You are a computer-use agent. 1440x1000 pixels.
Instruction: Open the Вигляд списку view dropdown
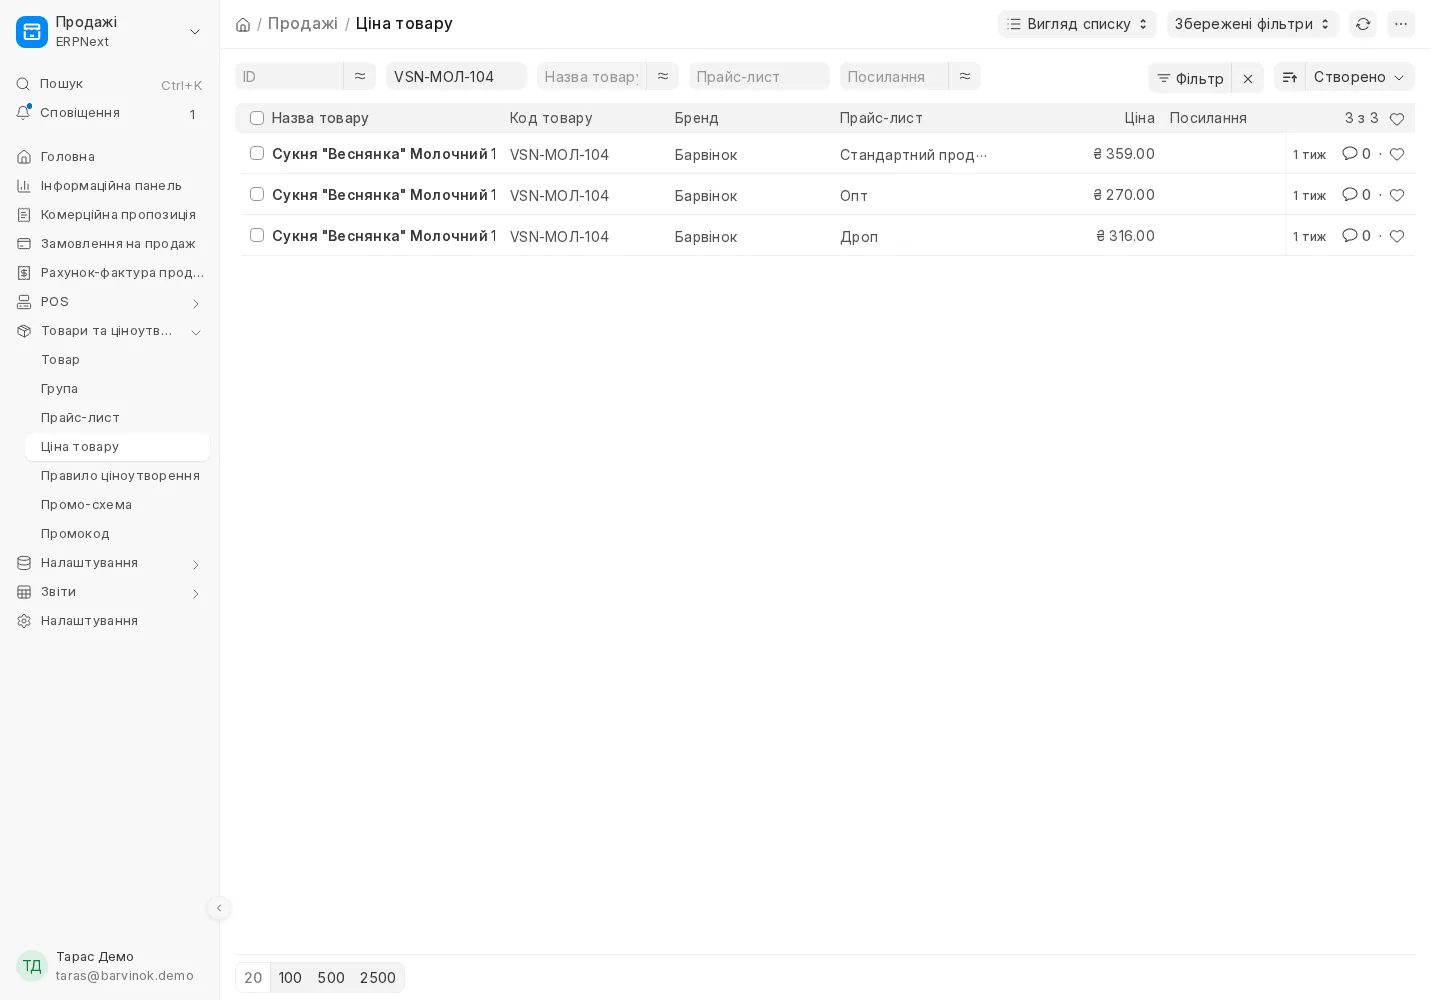tap(1077, 24)
